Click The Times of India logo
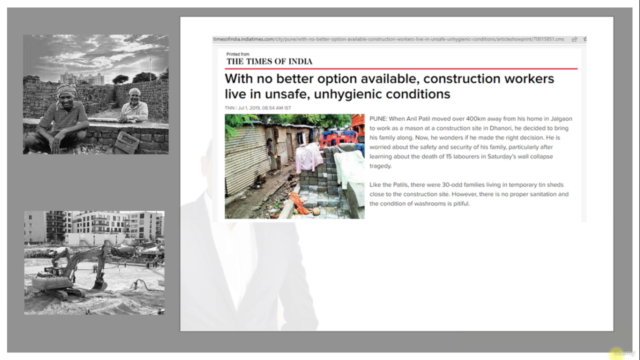The height and width of the screenshot is (360, 640). click(x=269, y=62)
